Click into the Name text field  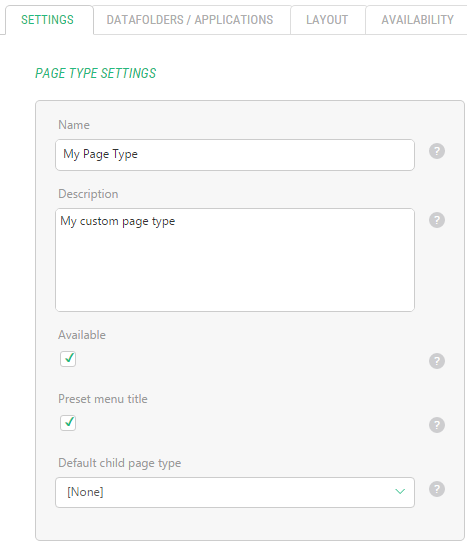tap(235, 155)
